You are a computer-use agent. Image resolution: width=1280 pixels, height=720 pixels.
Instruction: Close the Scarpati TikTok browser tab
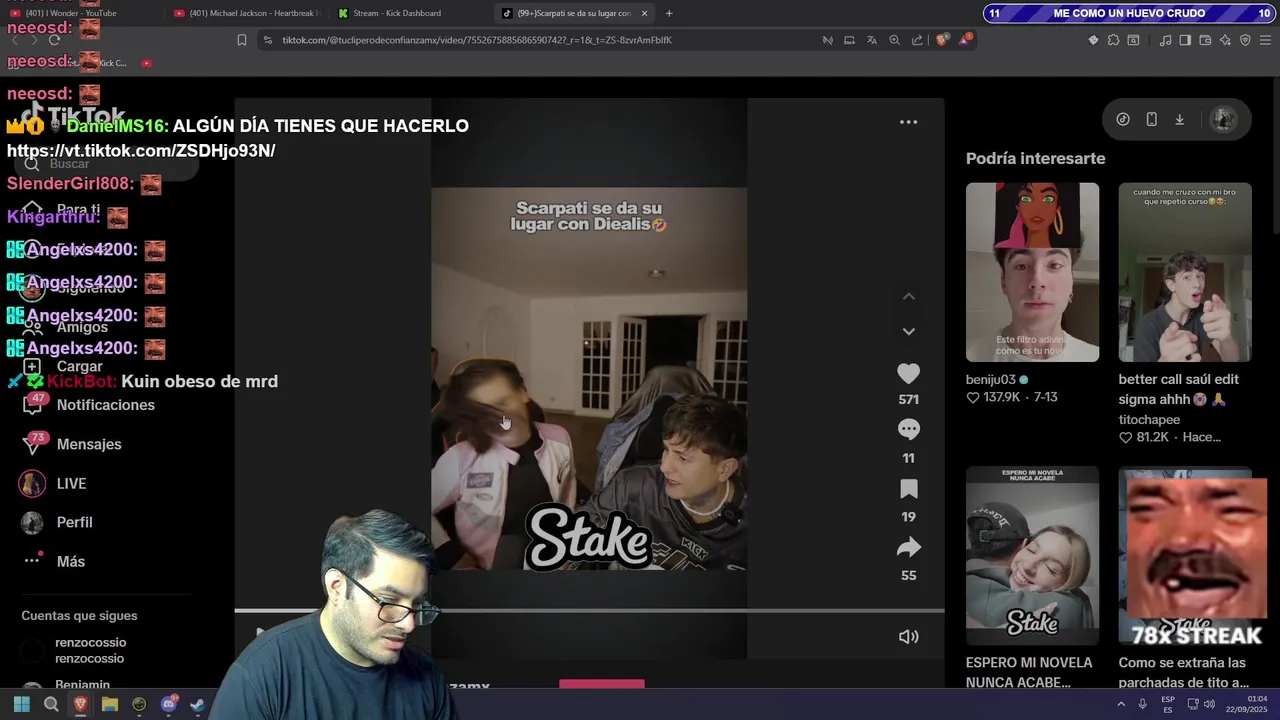644,13
